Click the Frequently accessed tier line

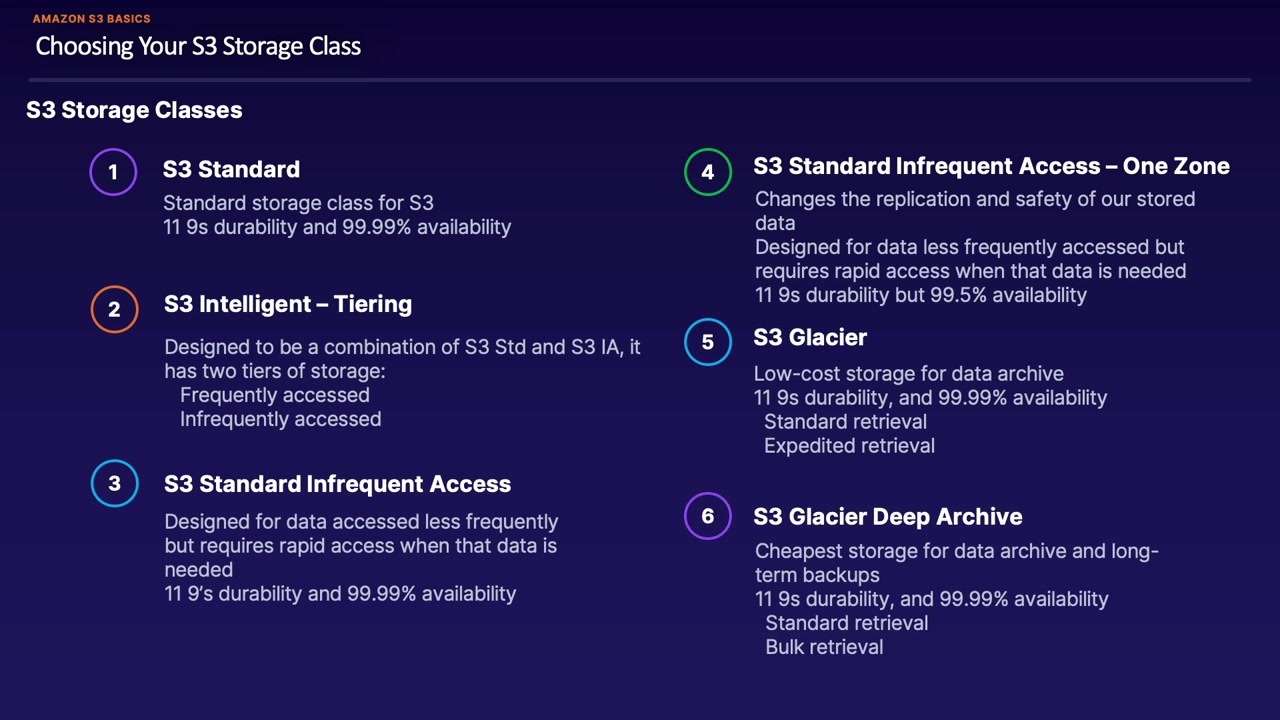pos(274,395)
